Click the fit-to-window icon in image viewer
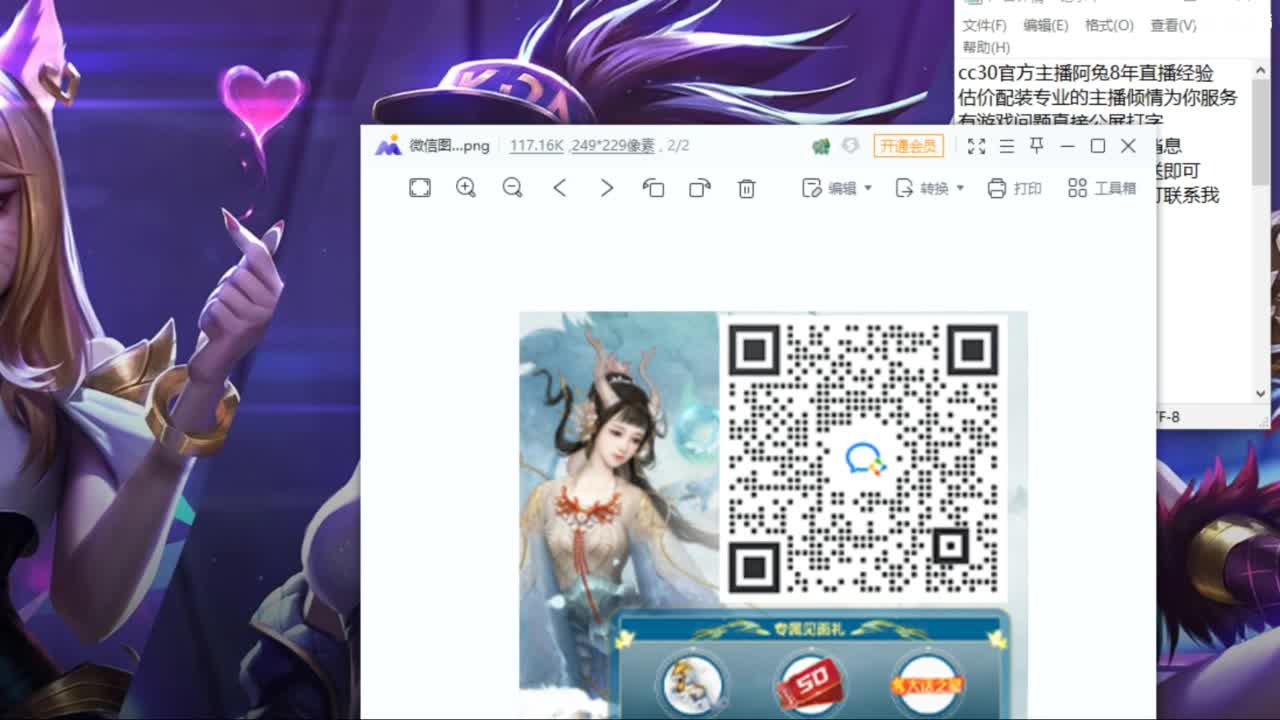This screenshot has width=1280, height=720. pos(420,188)
